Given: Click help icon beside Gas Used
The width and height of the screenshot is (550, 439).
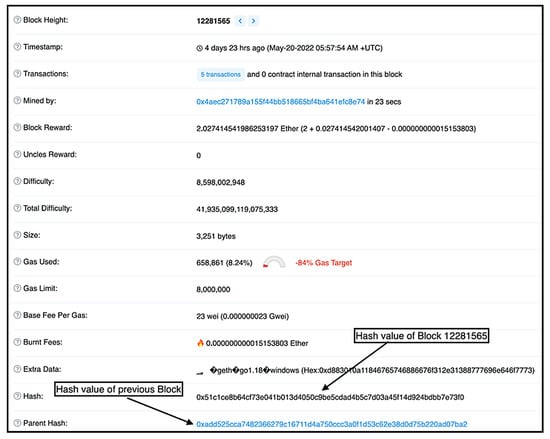Looking at the screenshot, I should tap(17, 262).
